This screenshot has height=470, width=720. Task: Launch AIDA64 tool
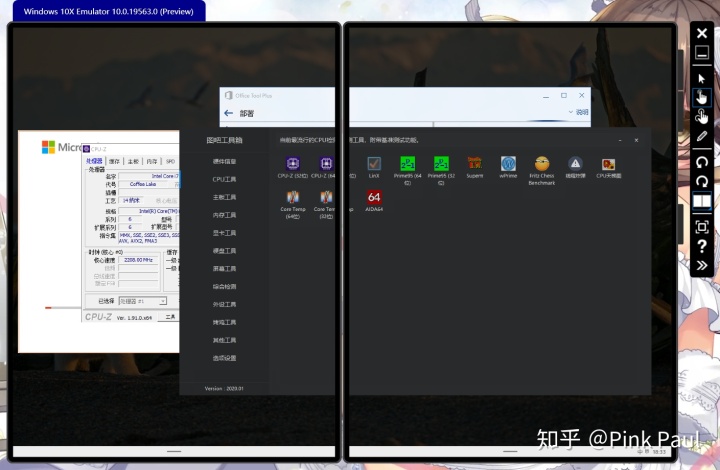pos(374,201)
